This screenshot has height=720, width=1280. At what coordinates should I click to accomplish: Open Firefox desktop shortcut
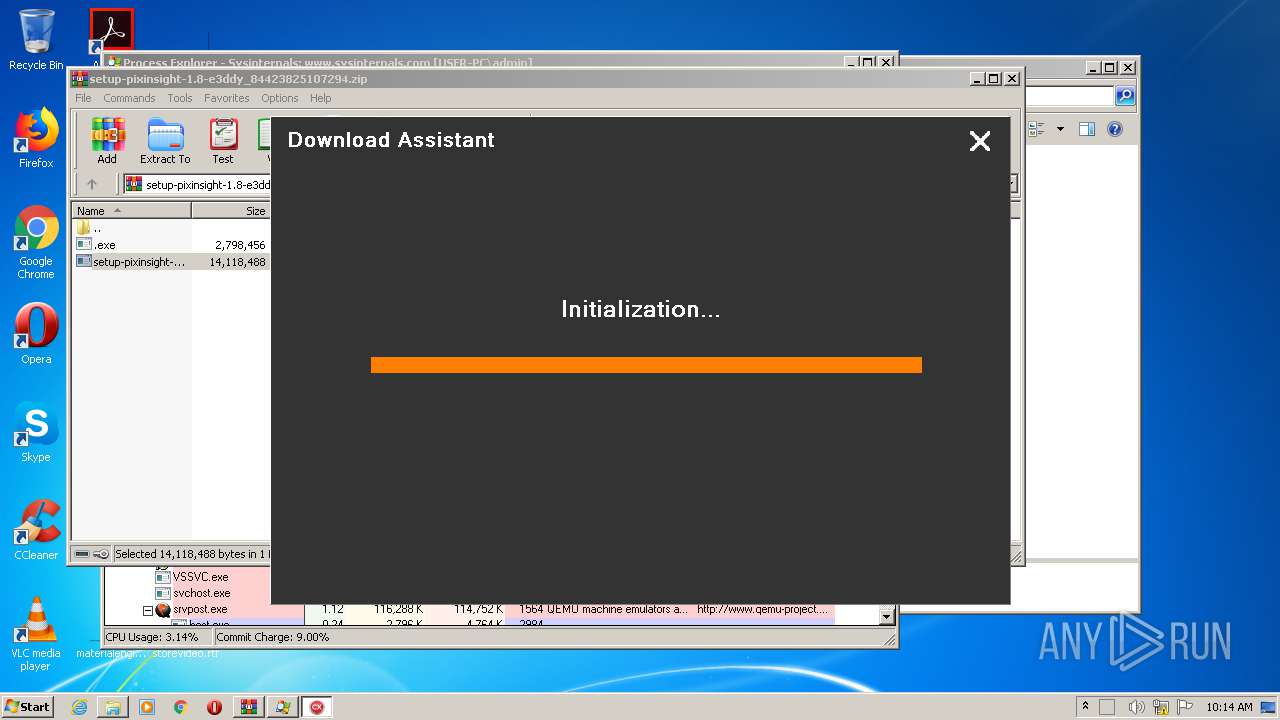pyautogui.click(x=36, y=138)
